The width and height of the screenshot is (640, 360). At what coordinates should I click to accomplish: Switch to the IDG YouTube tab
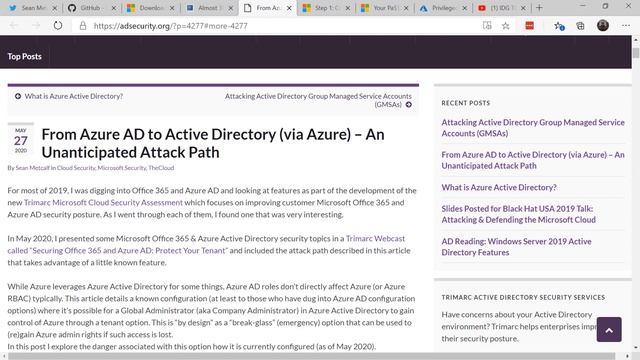[x=501, y=8]
